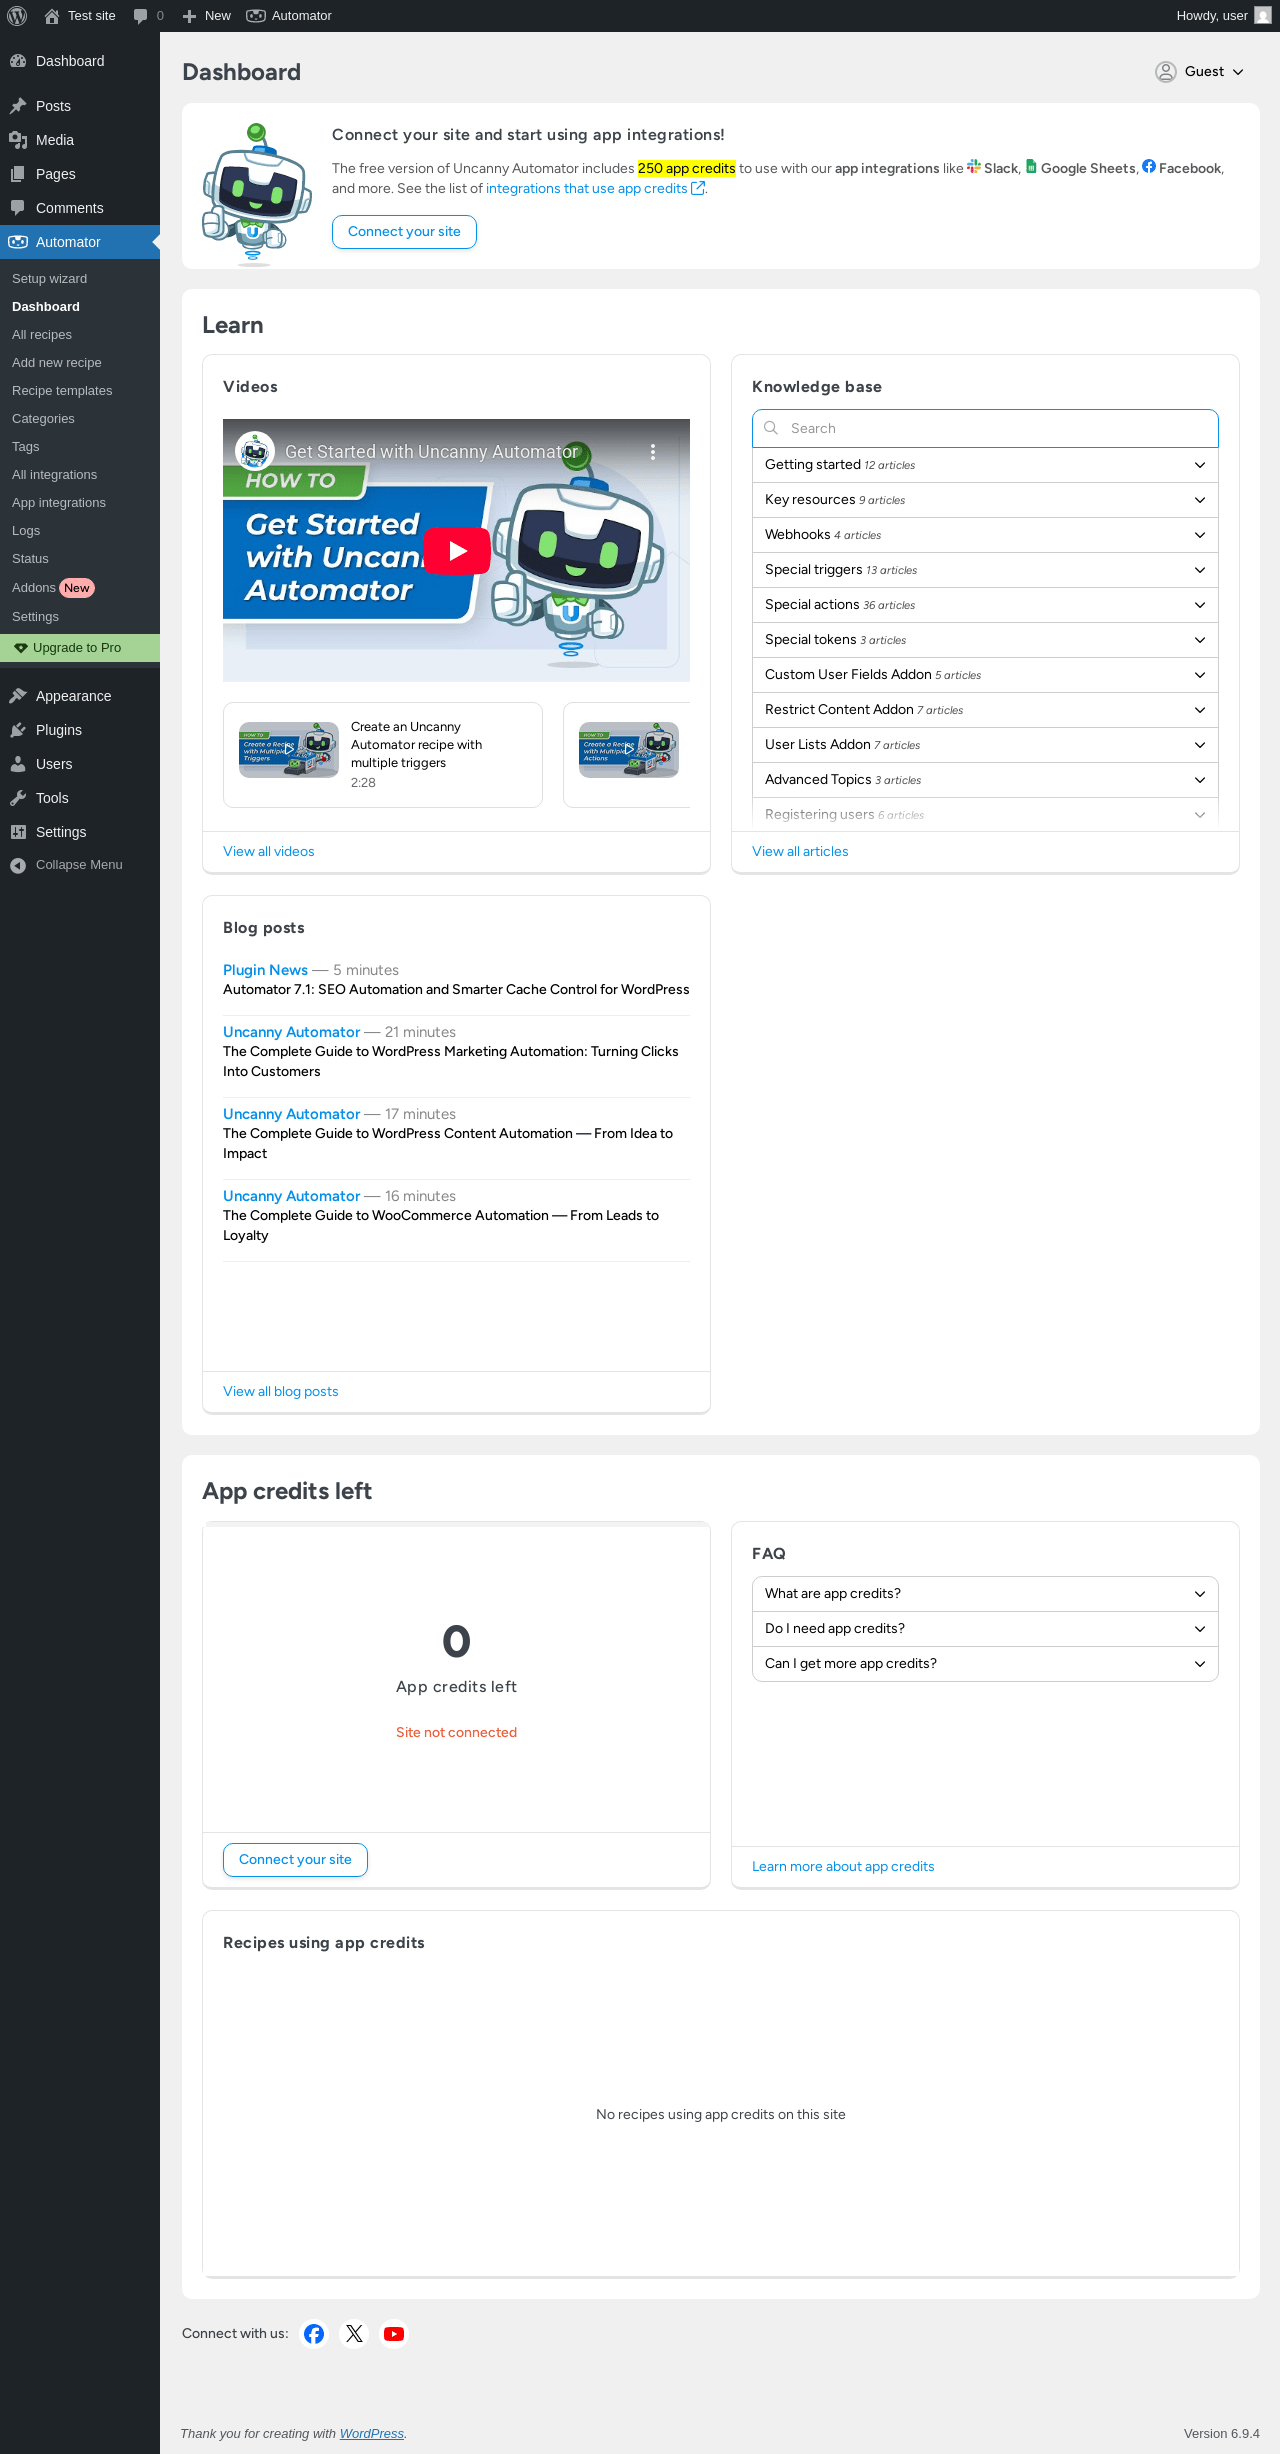Open Learn more about app credits link
The width and height of the screenshot is (1280, 2454).
(x=843, y=1867)
